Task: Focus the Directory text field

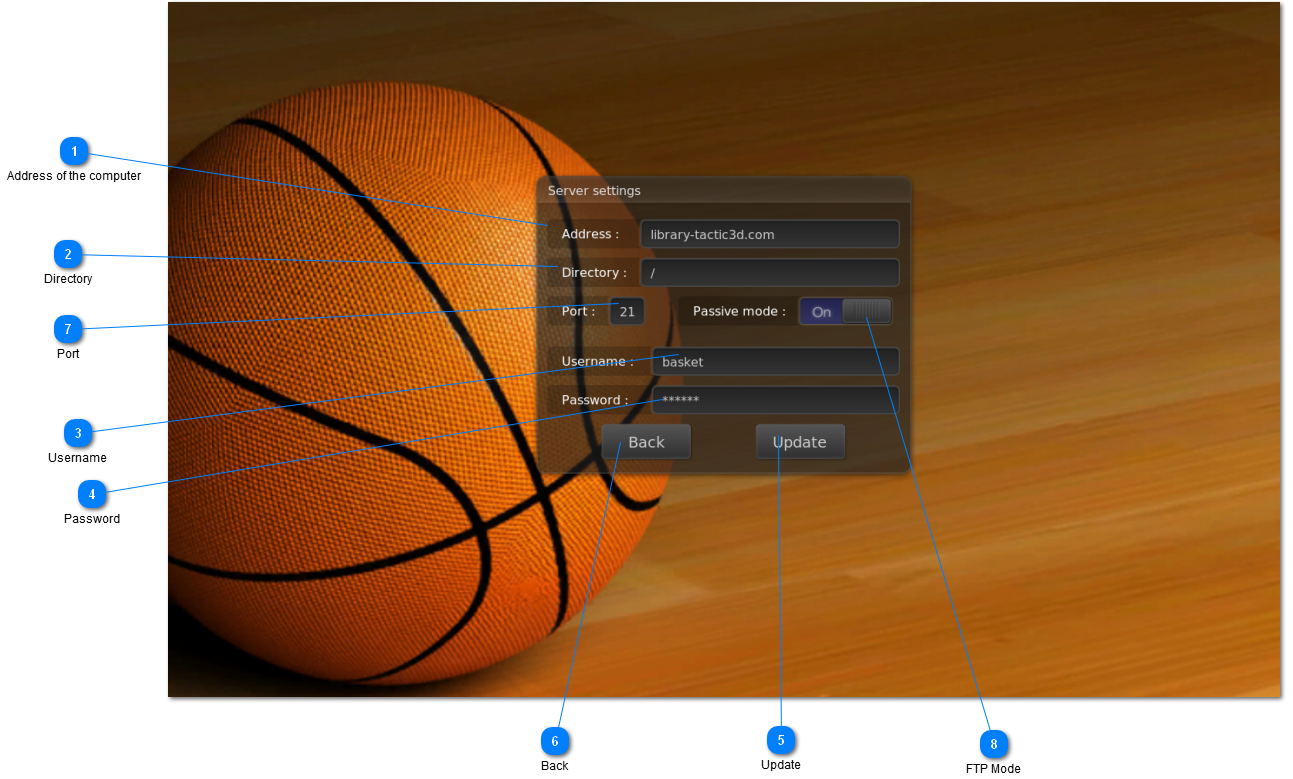Action: point(769,273)
